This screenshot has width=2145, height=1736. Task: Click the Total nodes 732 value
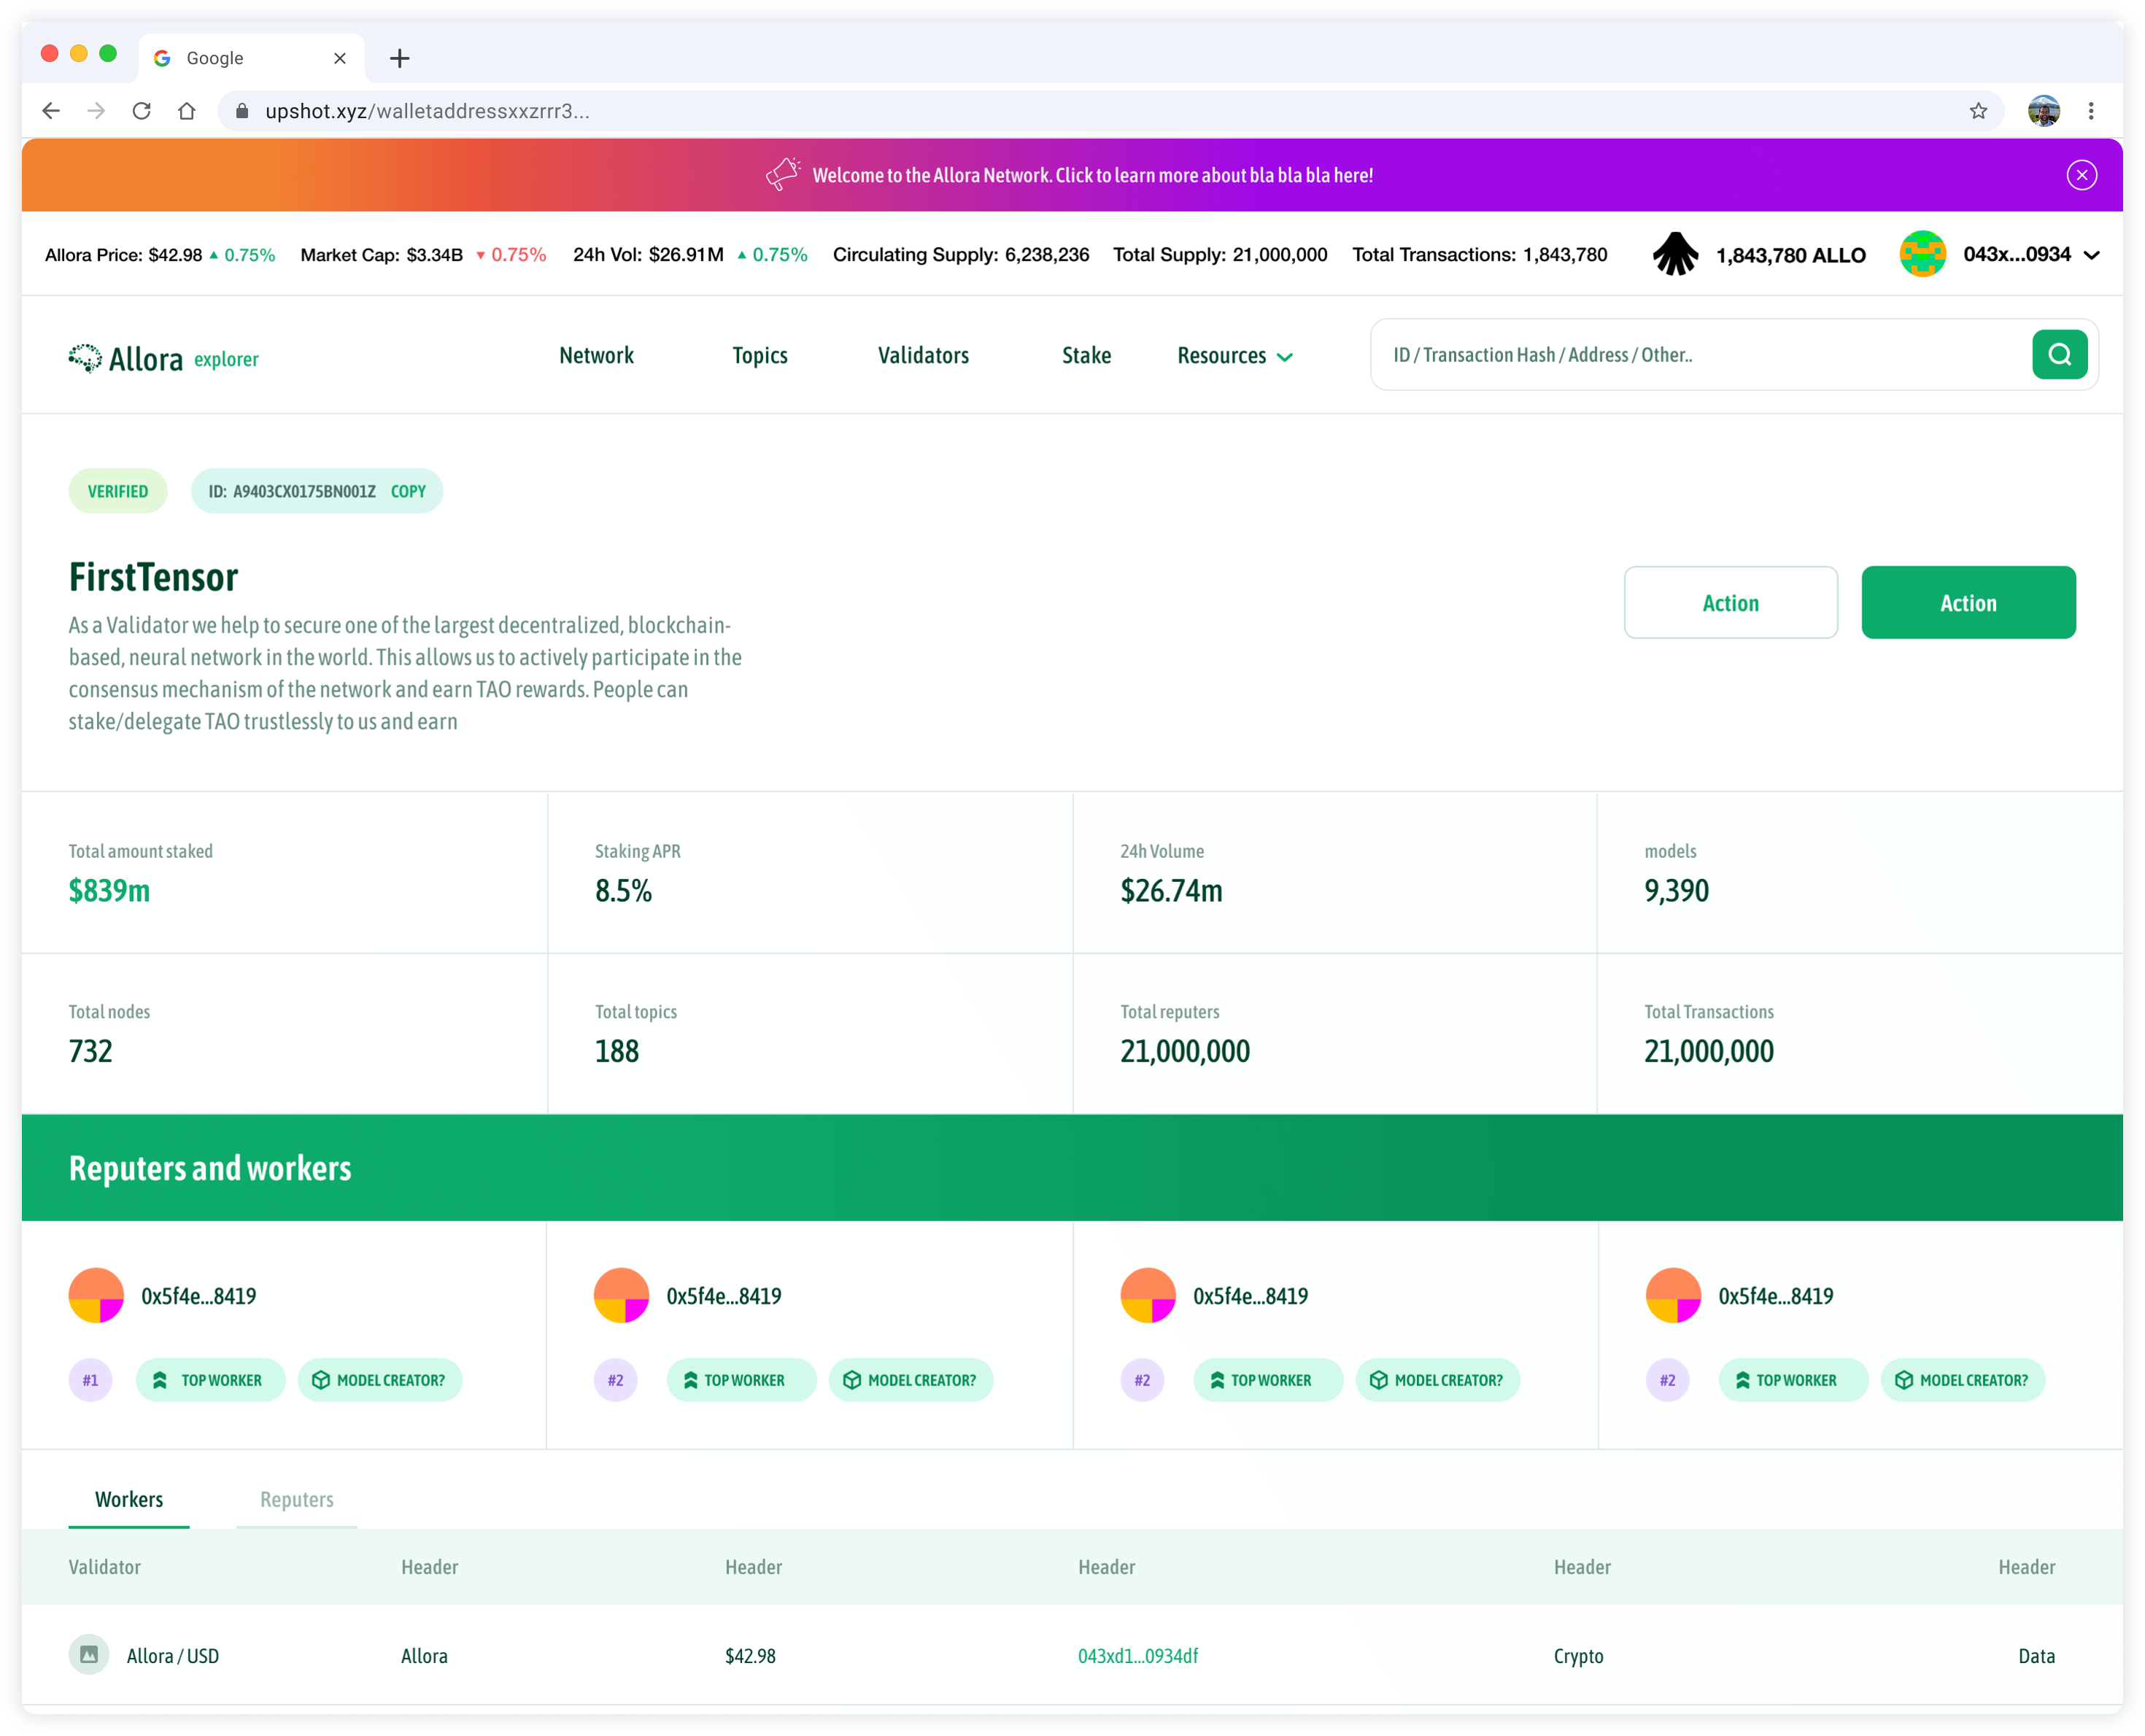90,1051
